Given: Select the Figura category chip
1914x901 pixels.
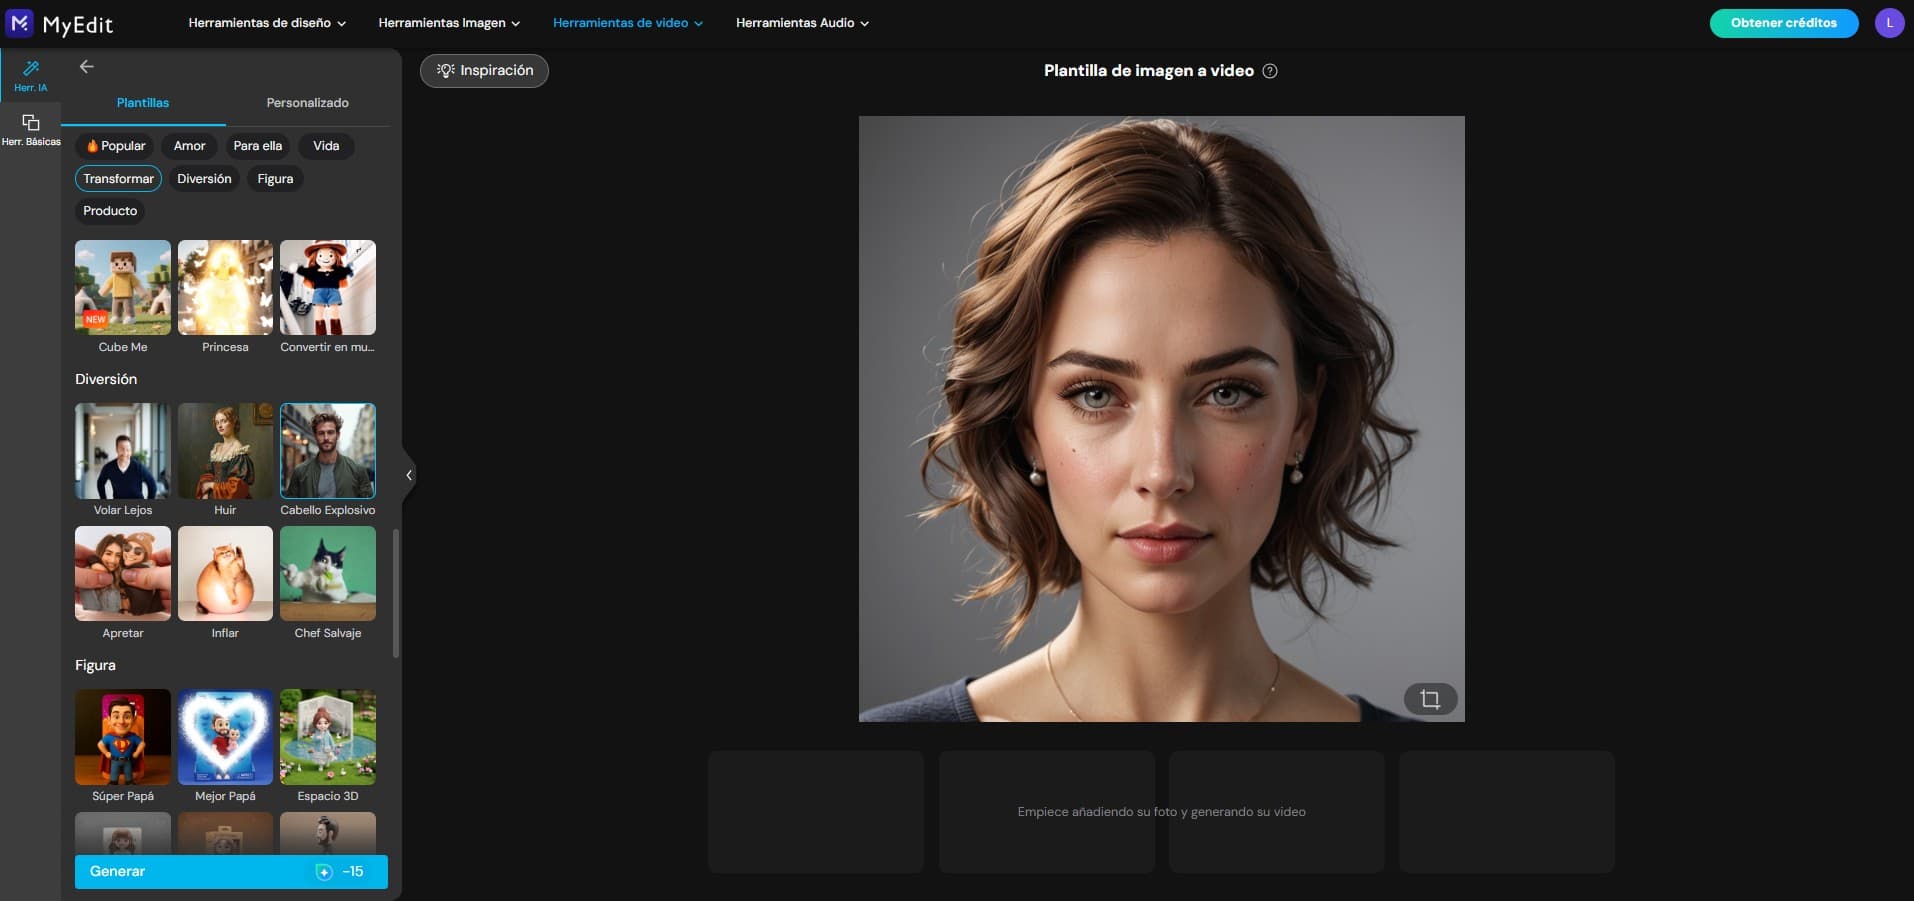Looking at the screenshot, I should (275, 179).
